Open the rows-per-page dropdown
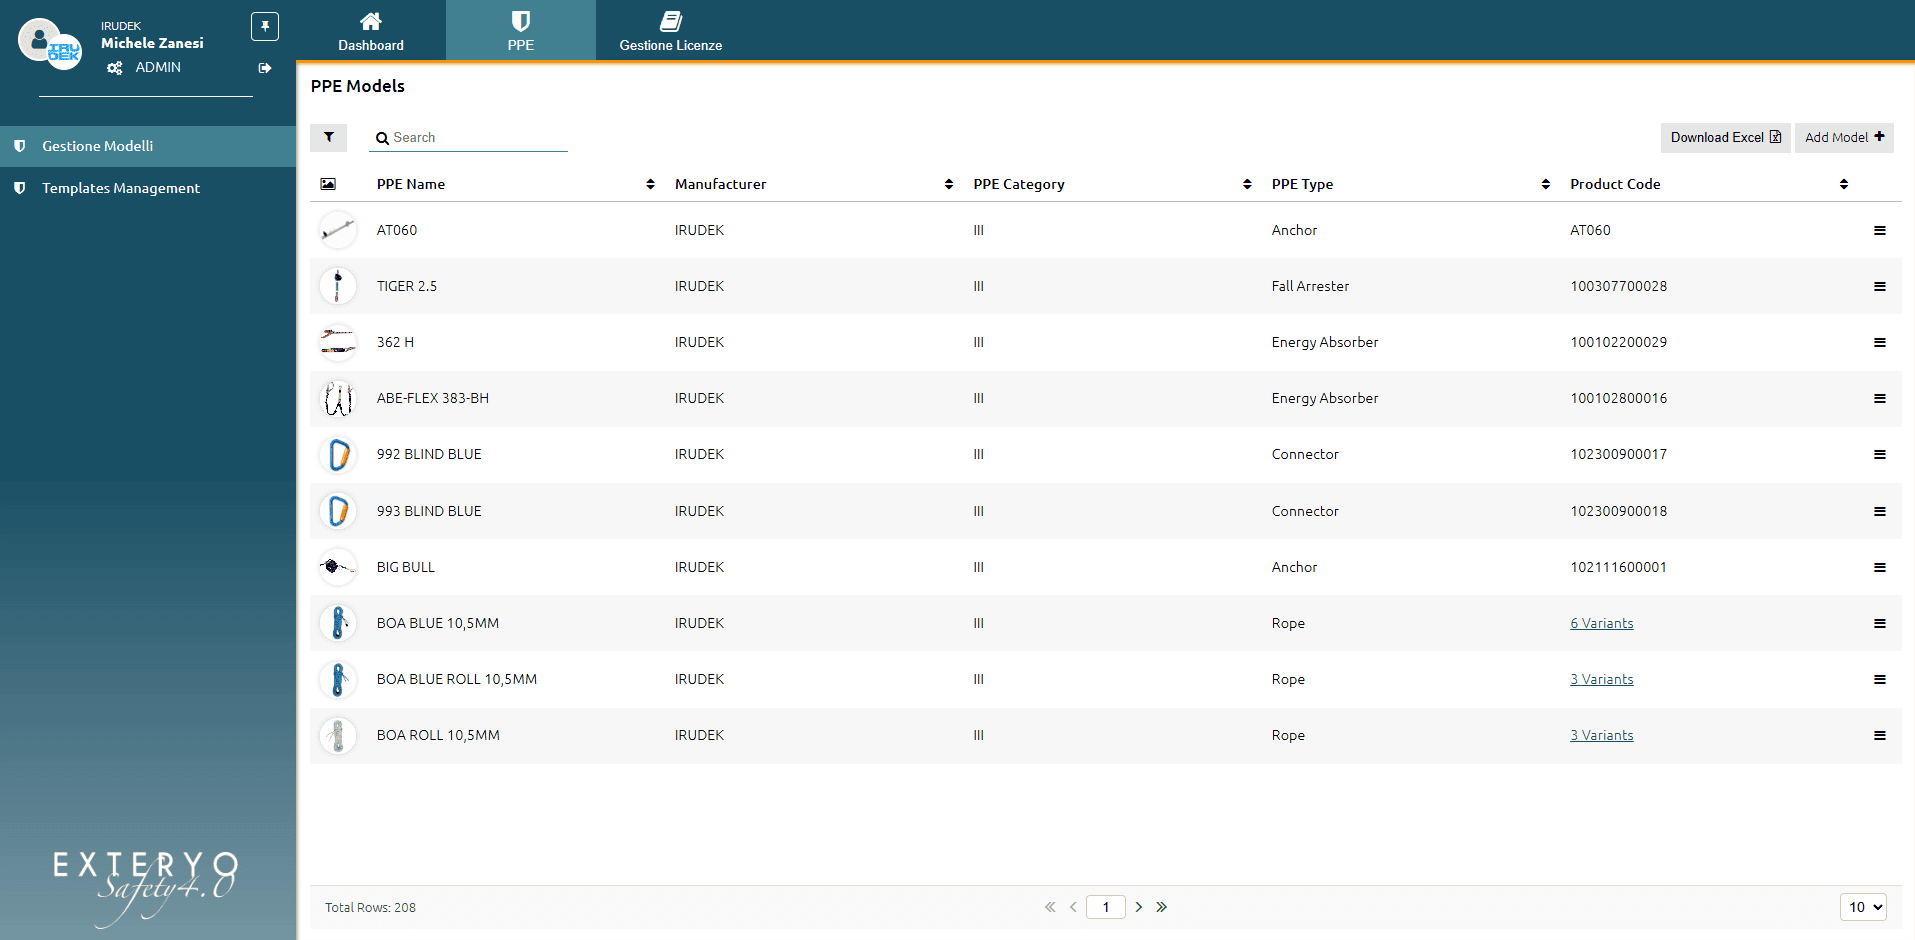Screen dimensions: 1915x940 click(1863, 907)
